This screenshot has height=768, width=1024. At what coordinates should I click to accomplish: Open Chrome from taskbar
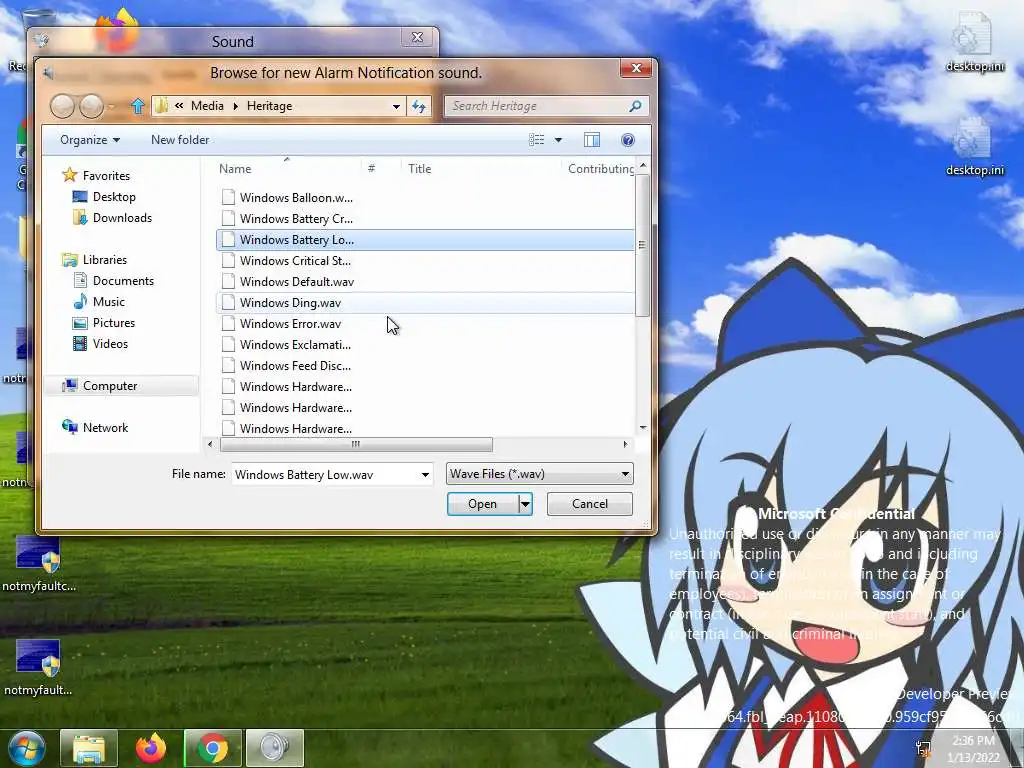(x=213, y=748)
